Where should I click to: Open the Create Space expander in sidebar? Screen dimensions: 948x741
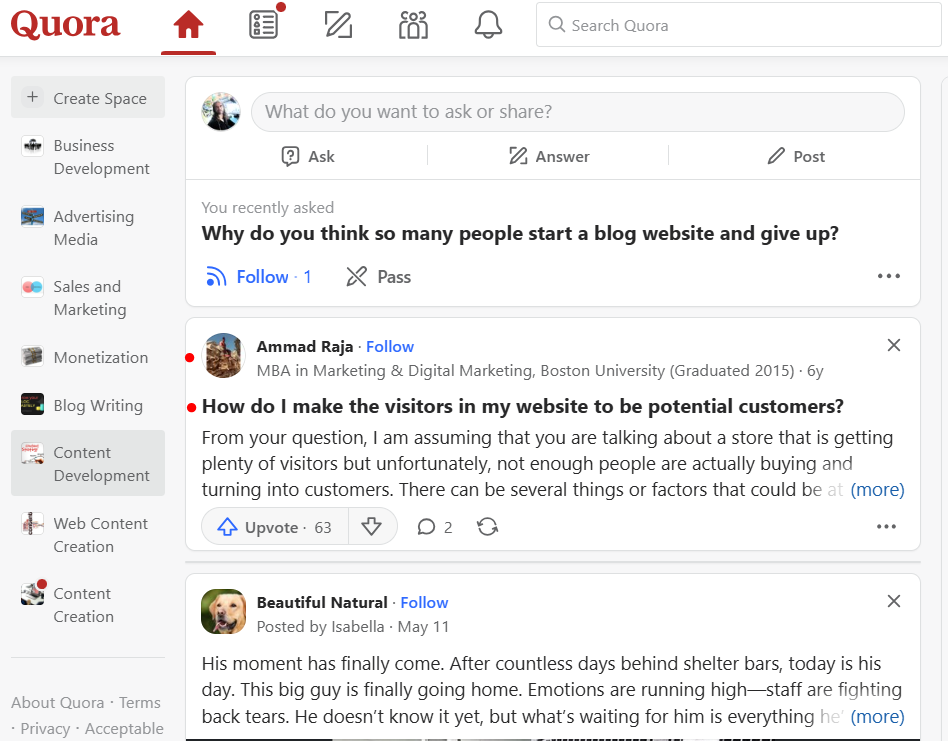(x=87, y=97)
